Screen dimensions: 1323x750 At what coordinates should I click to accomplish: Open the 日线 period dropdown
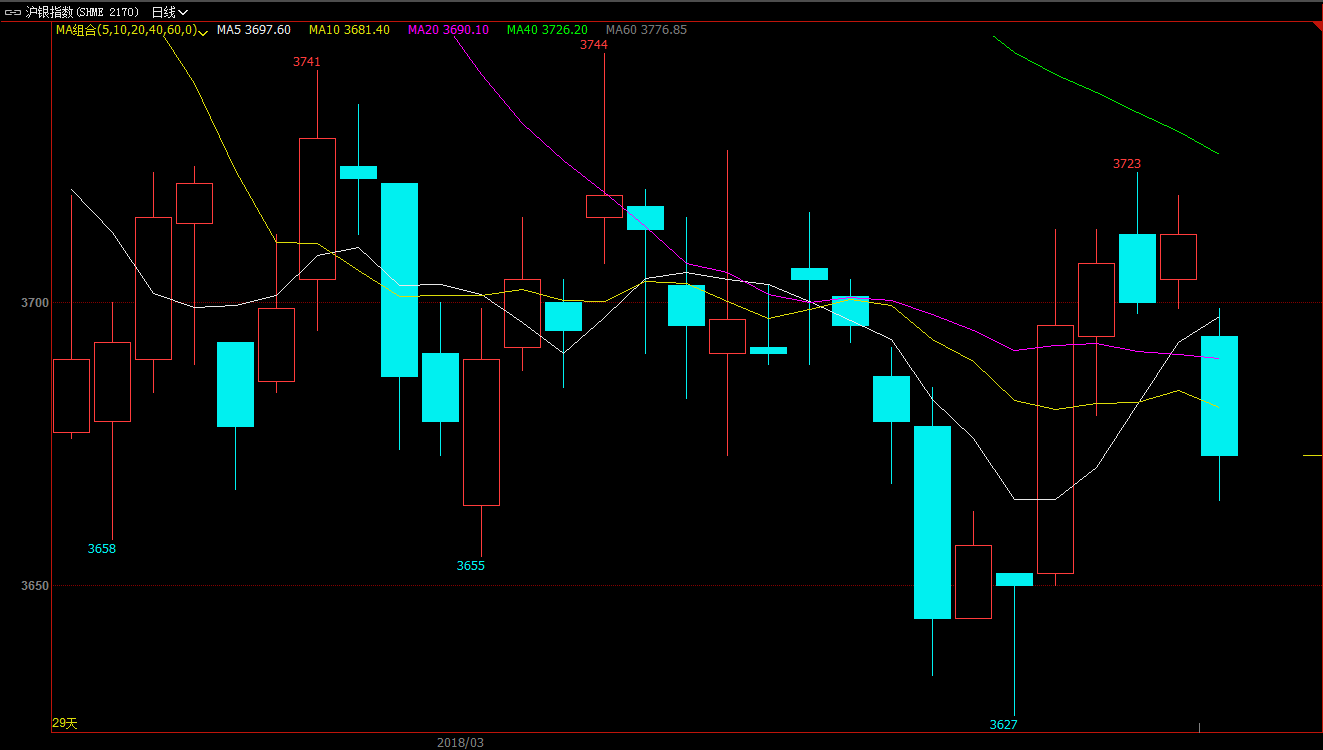point(169,12)
